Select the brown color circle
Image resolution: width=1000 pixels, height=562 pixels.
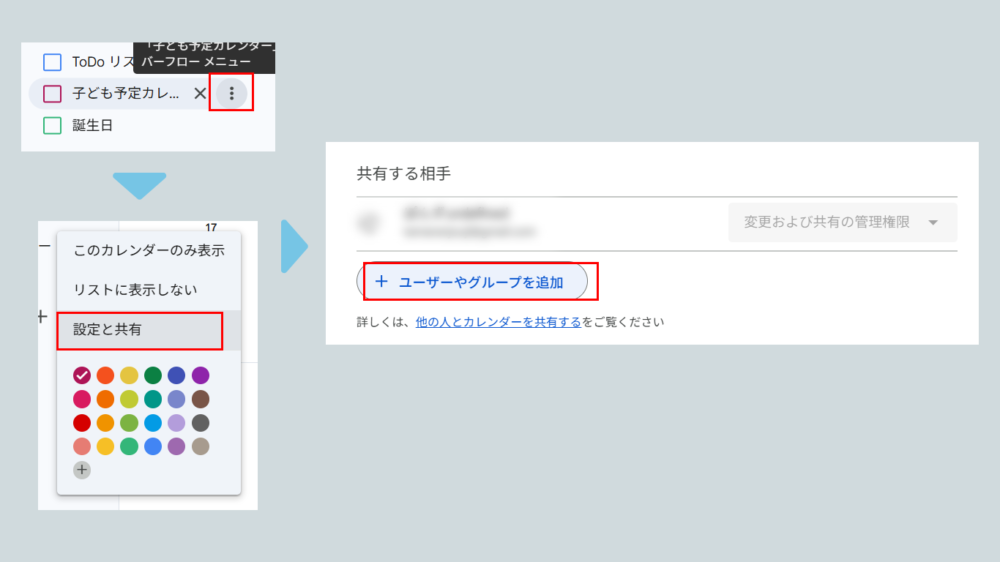200,399
